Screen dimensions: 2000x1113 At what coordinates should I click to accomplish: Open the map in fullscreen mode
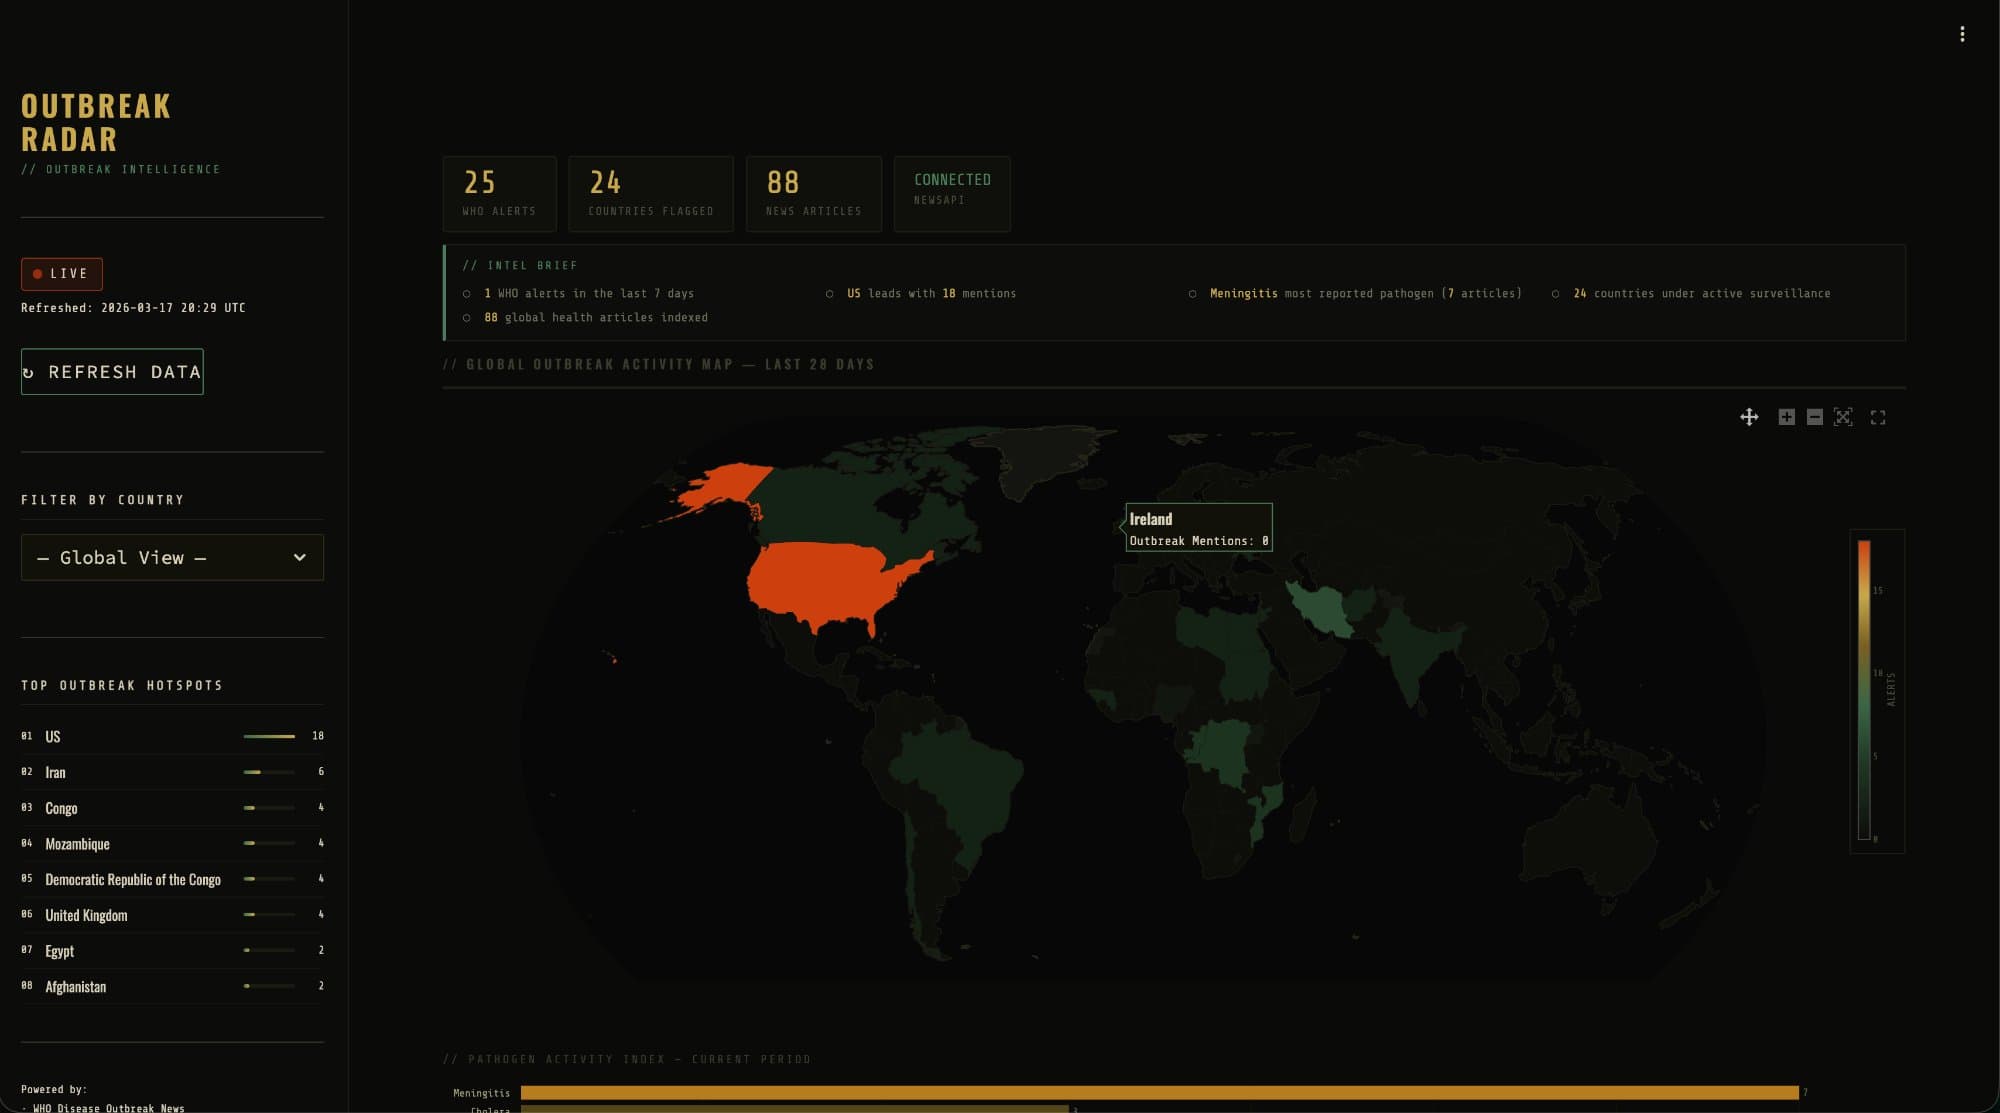tap(1878, 418)
